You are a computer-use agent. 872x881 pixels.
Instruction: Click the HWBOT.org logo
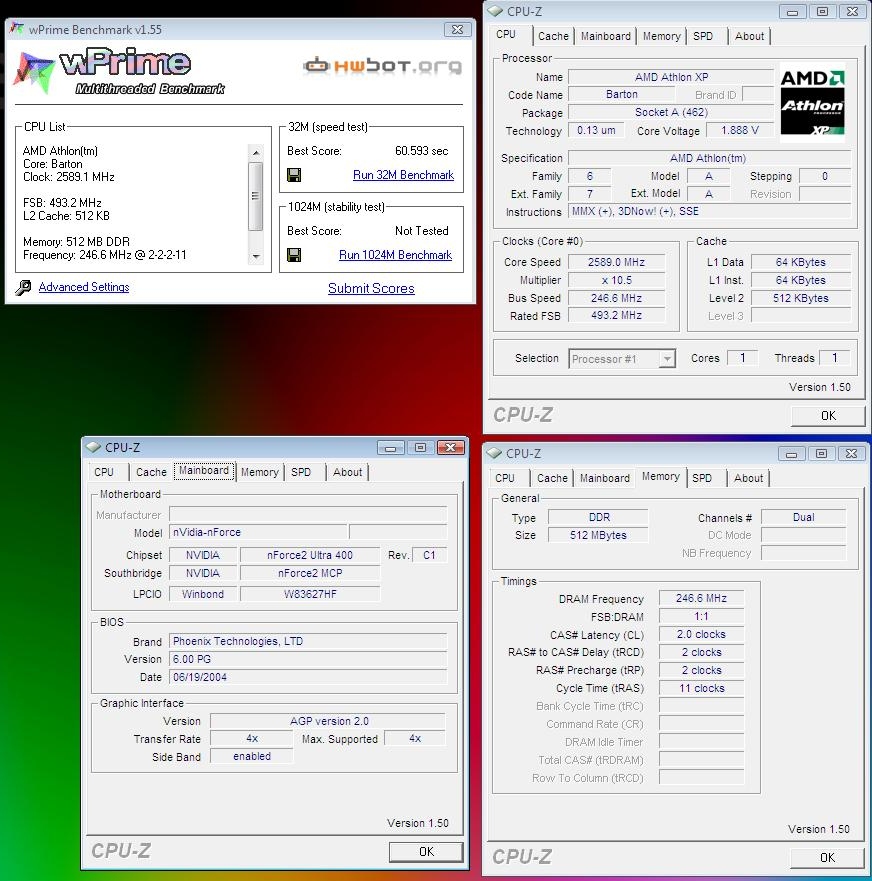383,66
